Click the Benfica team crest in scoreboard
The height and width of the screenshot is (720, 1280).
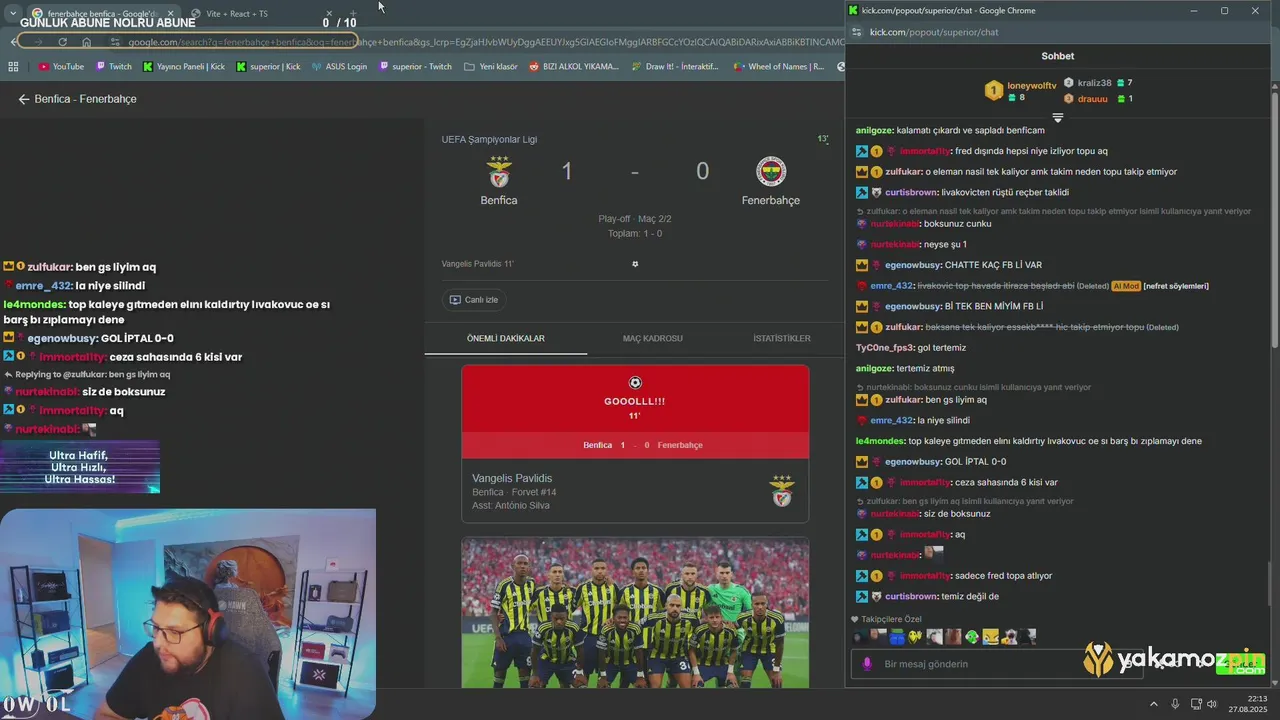[499, 172]
